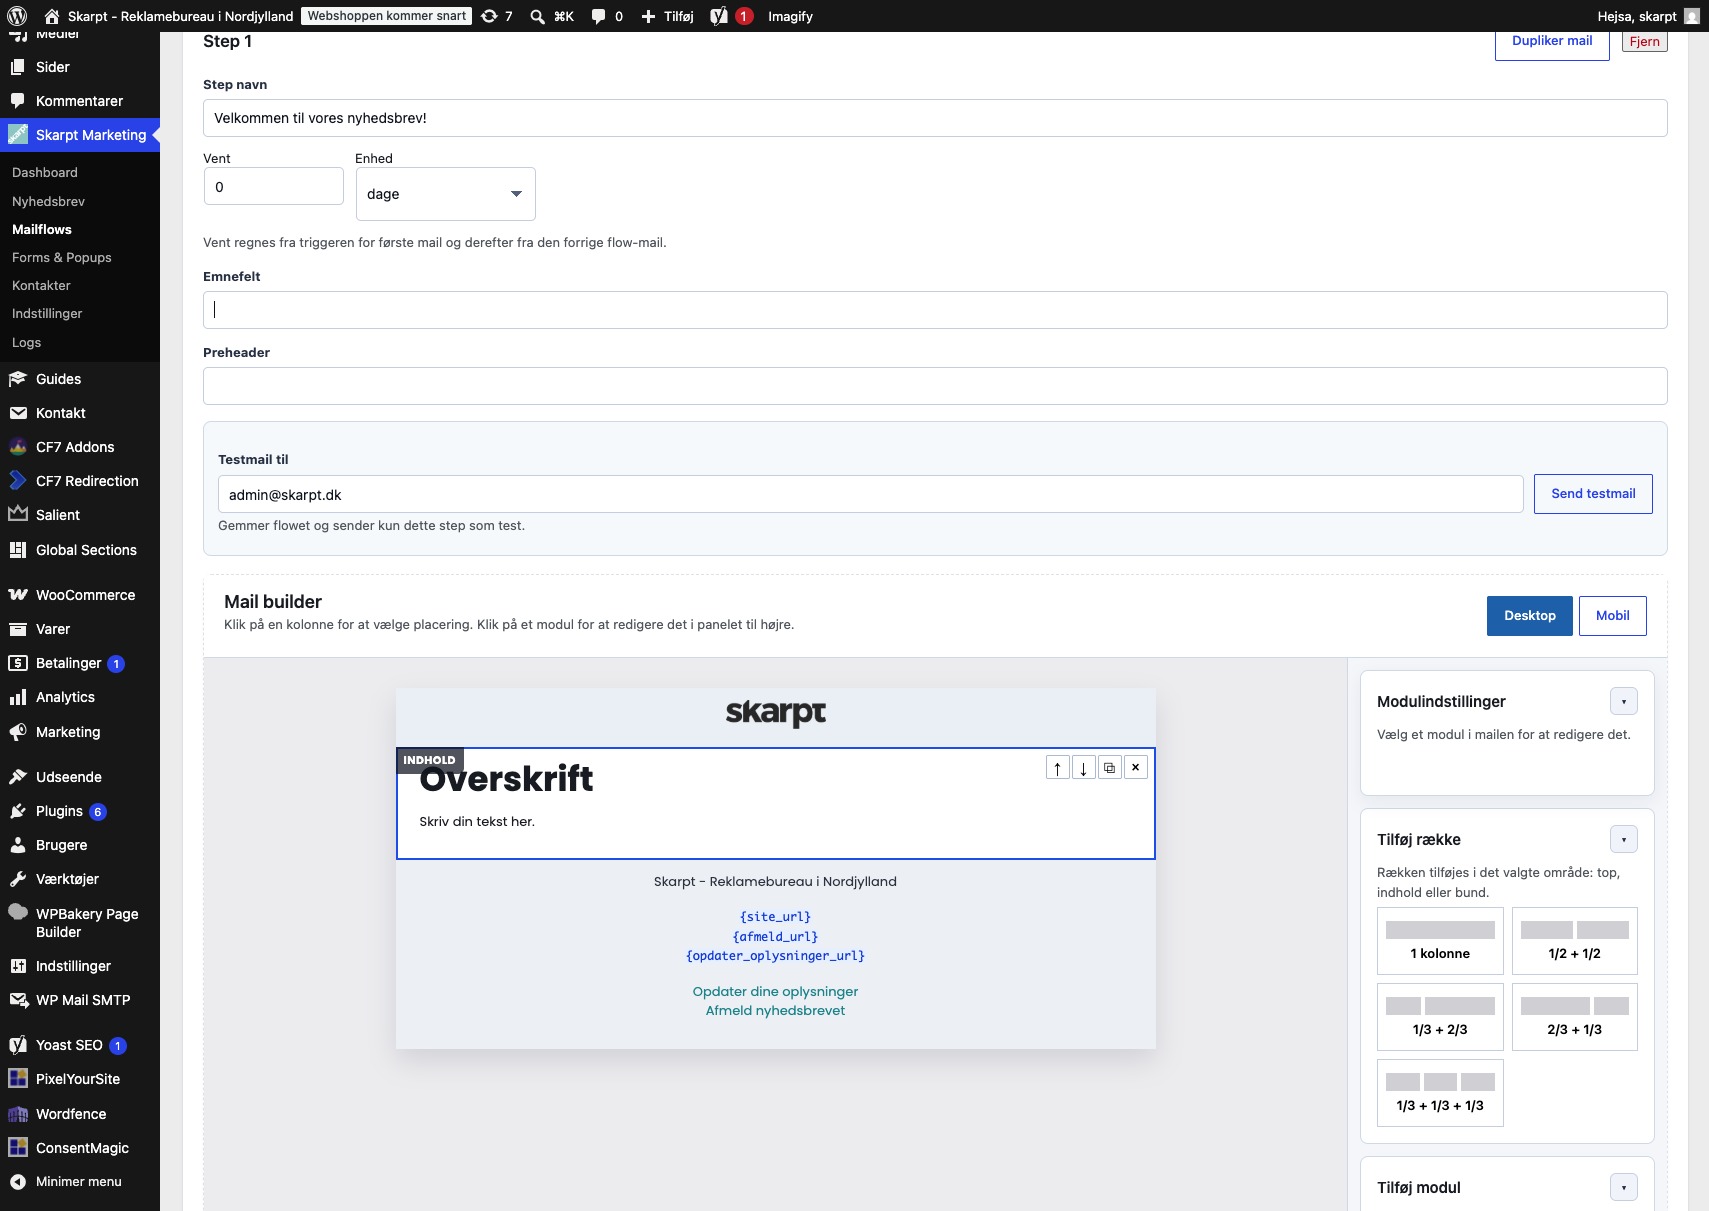This screenshot has width=1709, height=1211.
Task: Collapse the Modulindstillinger panel
Action: coord(1623,702)
